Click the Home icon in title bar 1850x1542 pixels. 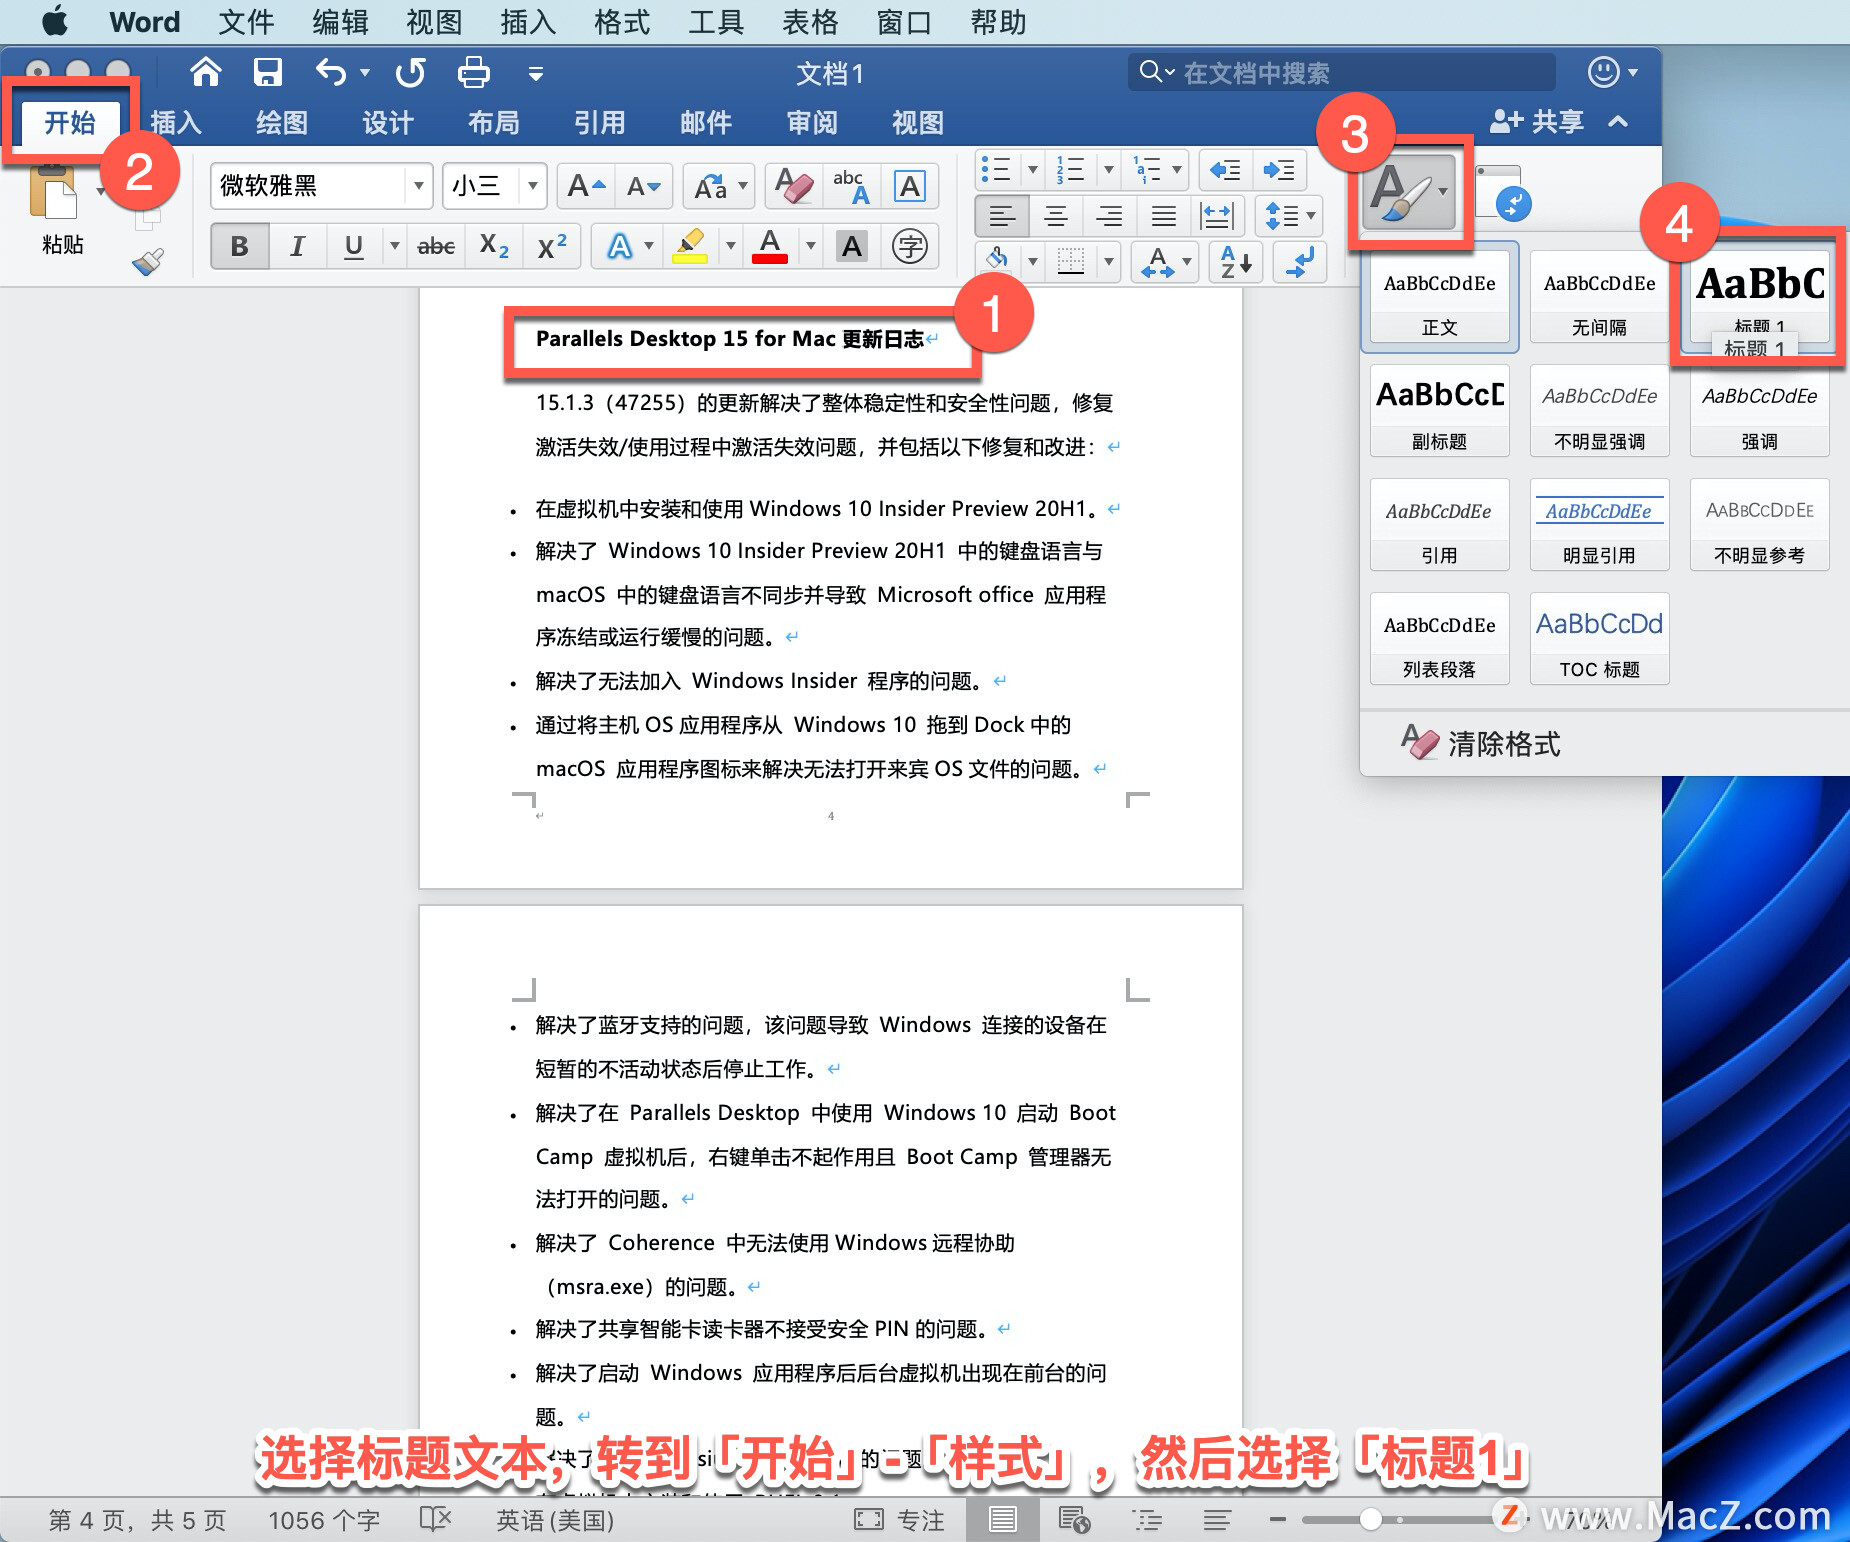(205, 72)
